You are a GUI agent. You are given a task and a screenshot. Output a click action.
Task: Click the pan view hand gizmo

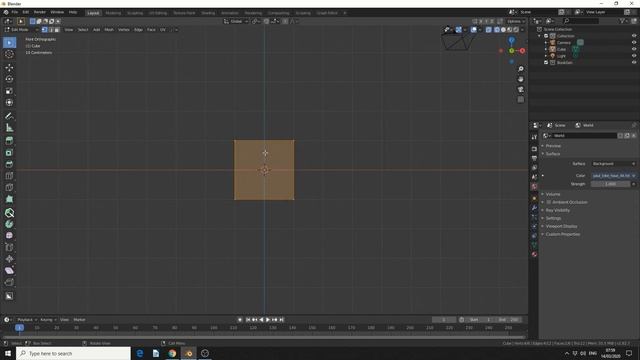(x=521, y=79)
